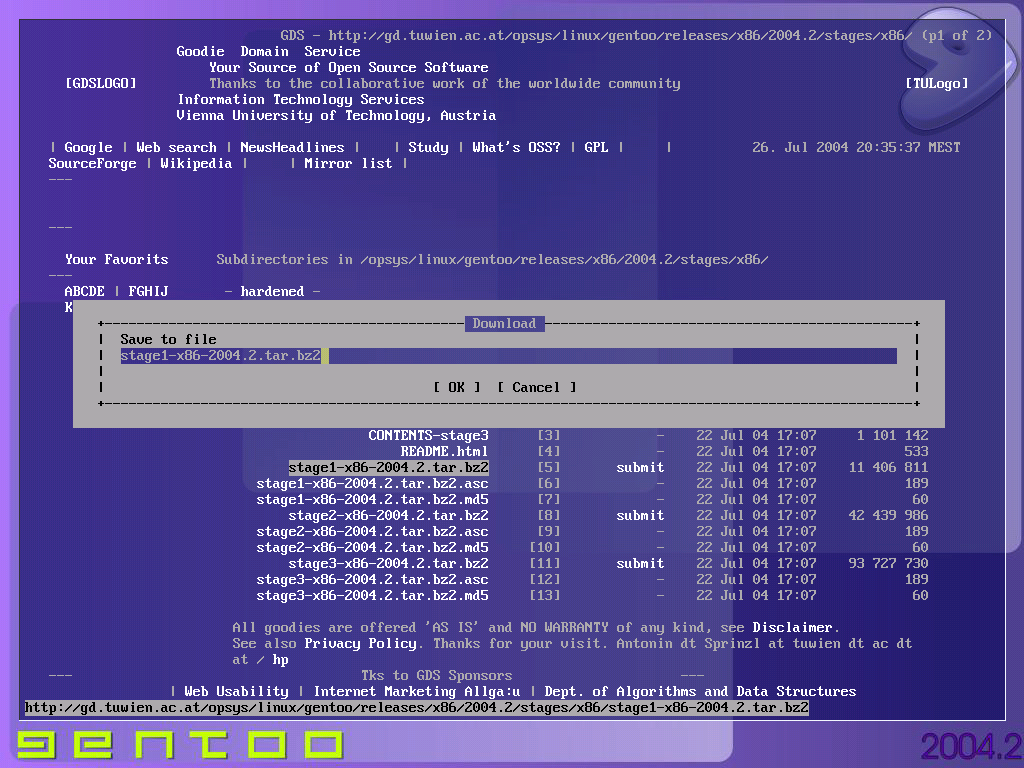Open the Wikipedia link

coord(197,163)
